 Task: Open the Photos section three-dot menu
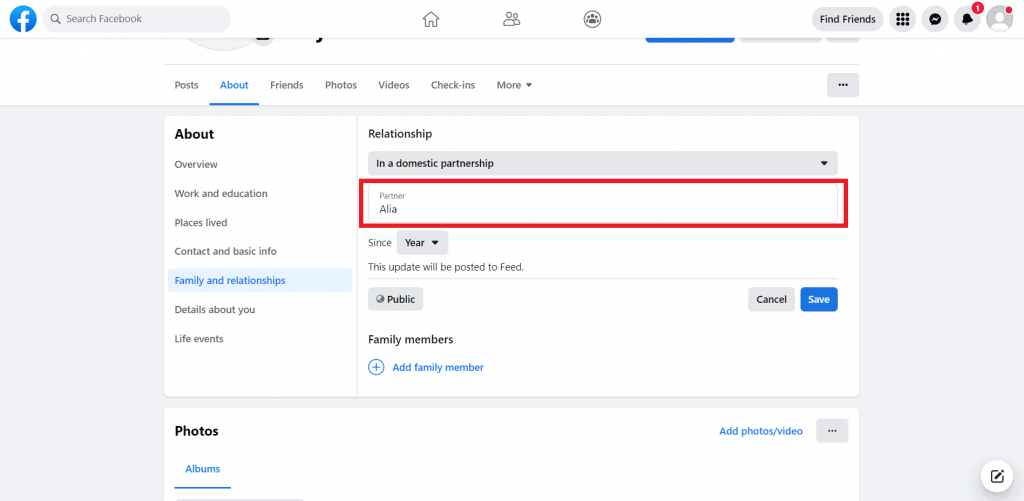tap(832, 431)
